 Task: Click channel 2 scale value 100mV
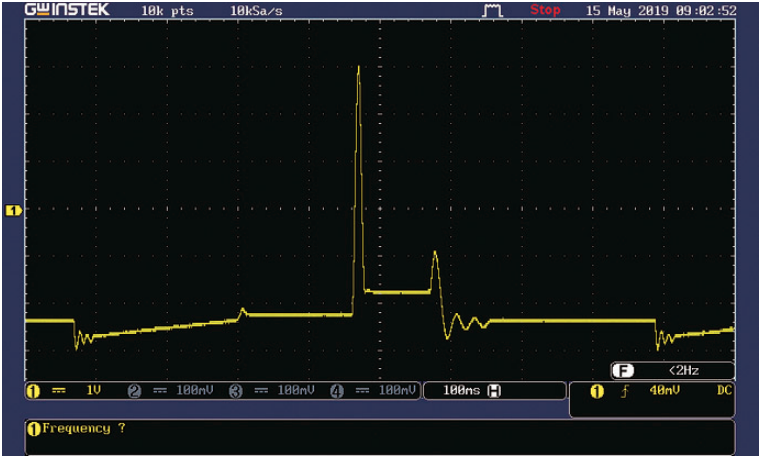point(195,390)
